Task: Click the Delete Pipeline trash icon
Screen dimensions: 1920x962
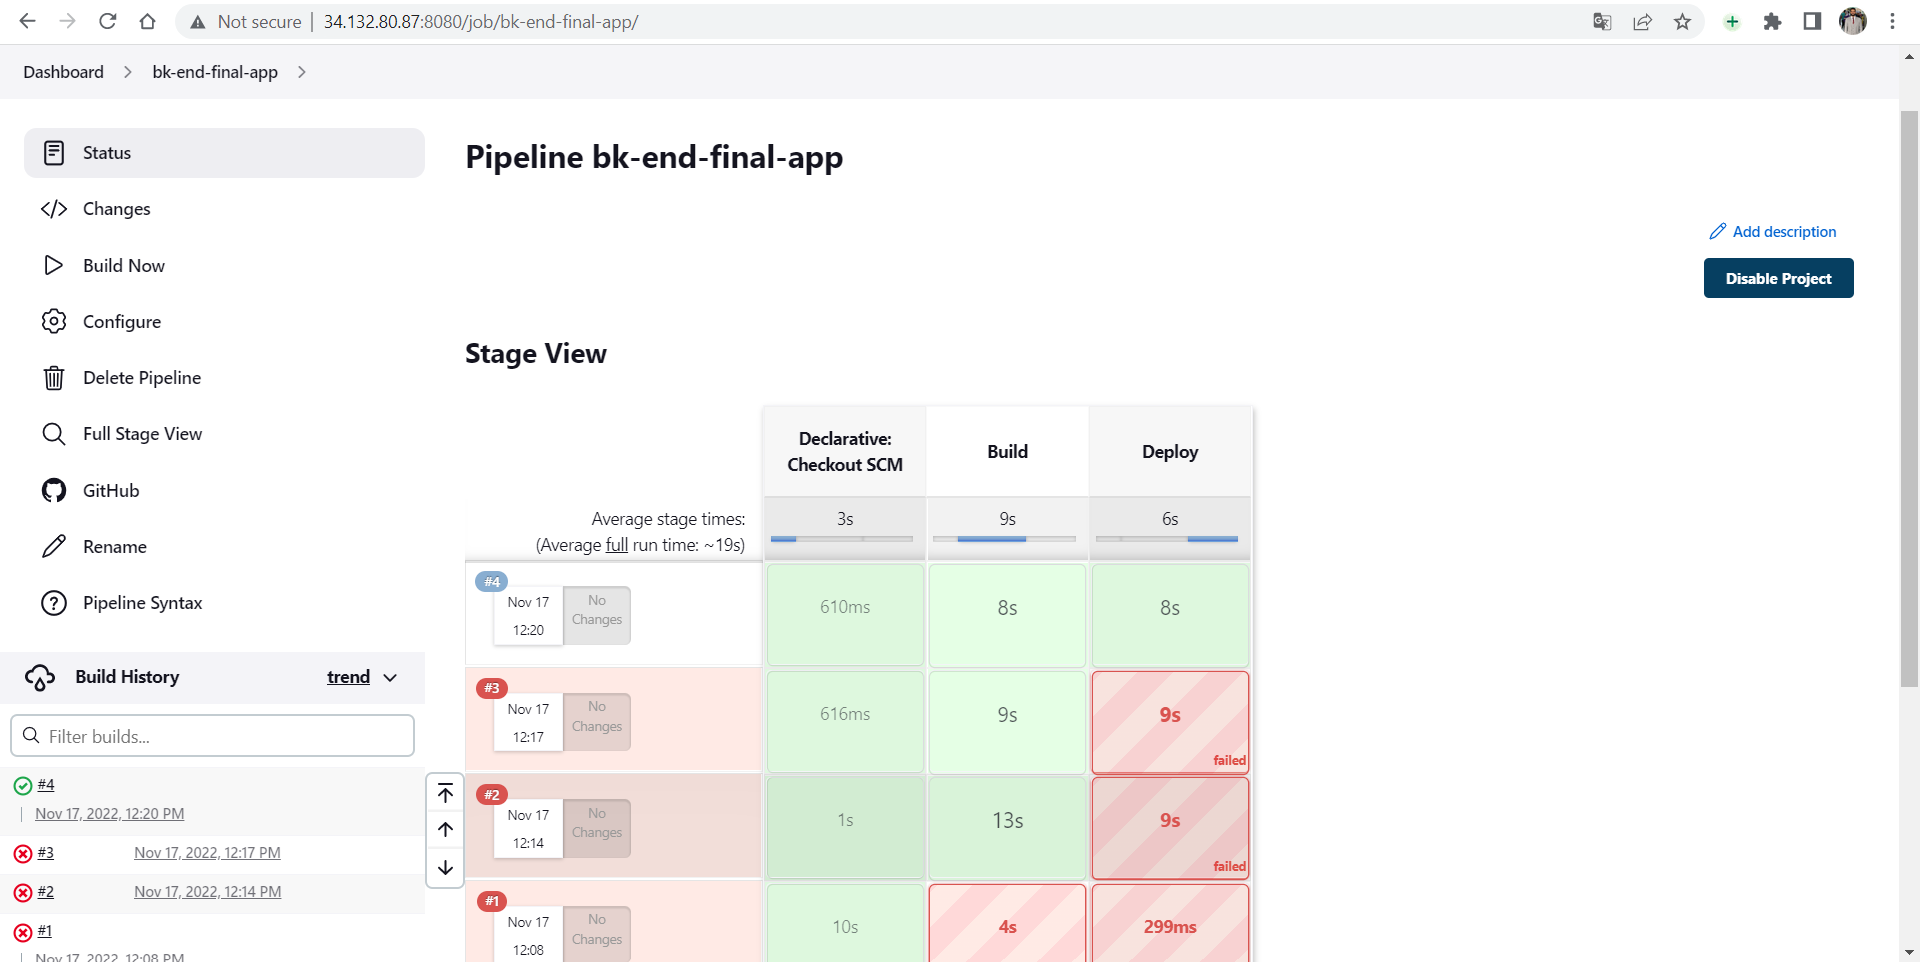Action: (54, 377)
